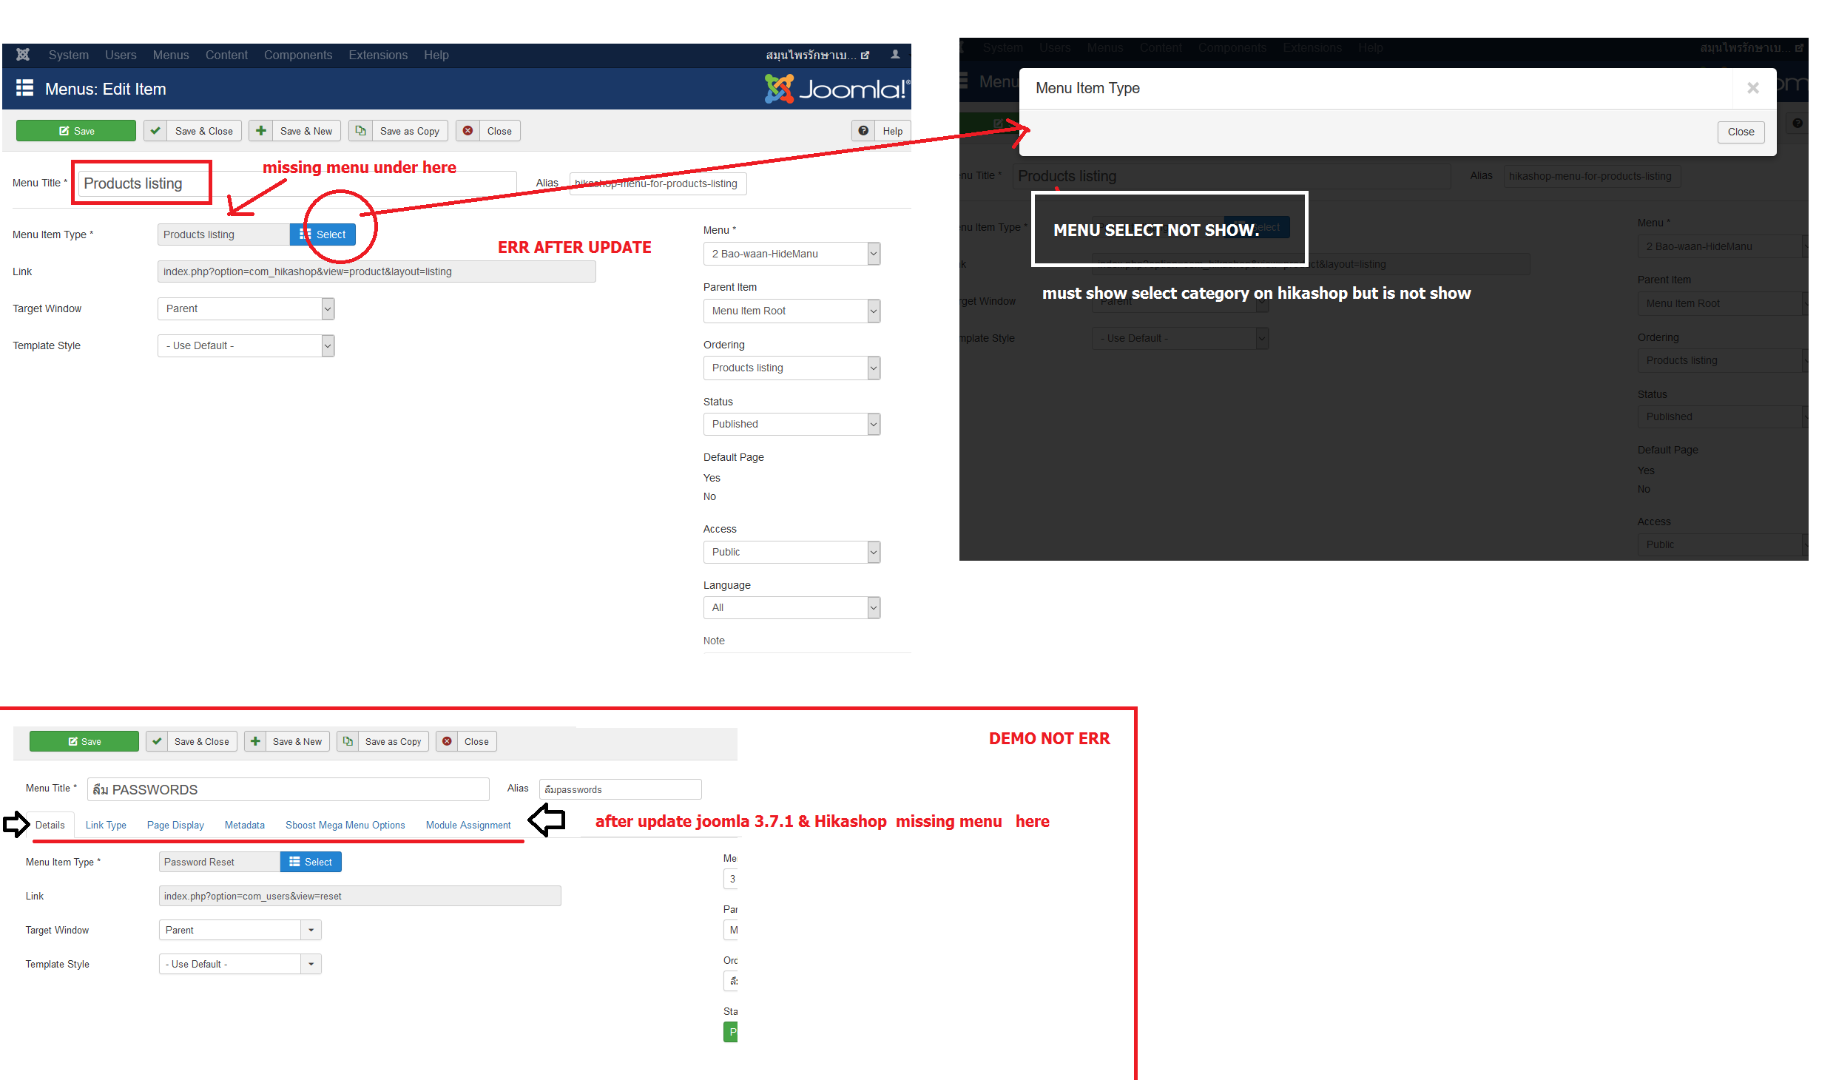This screenshot has height=1080, width=1843.
Task: Open the Access dropdown showing Public
Action: pos(792,552)
